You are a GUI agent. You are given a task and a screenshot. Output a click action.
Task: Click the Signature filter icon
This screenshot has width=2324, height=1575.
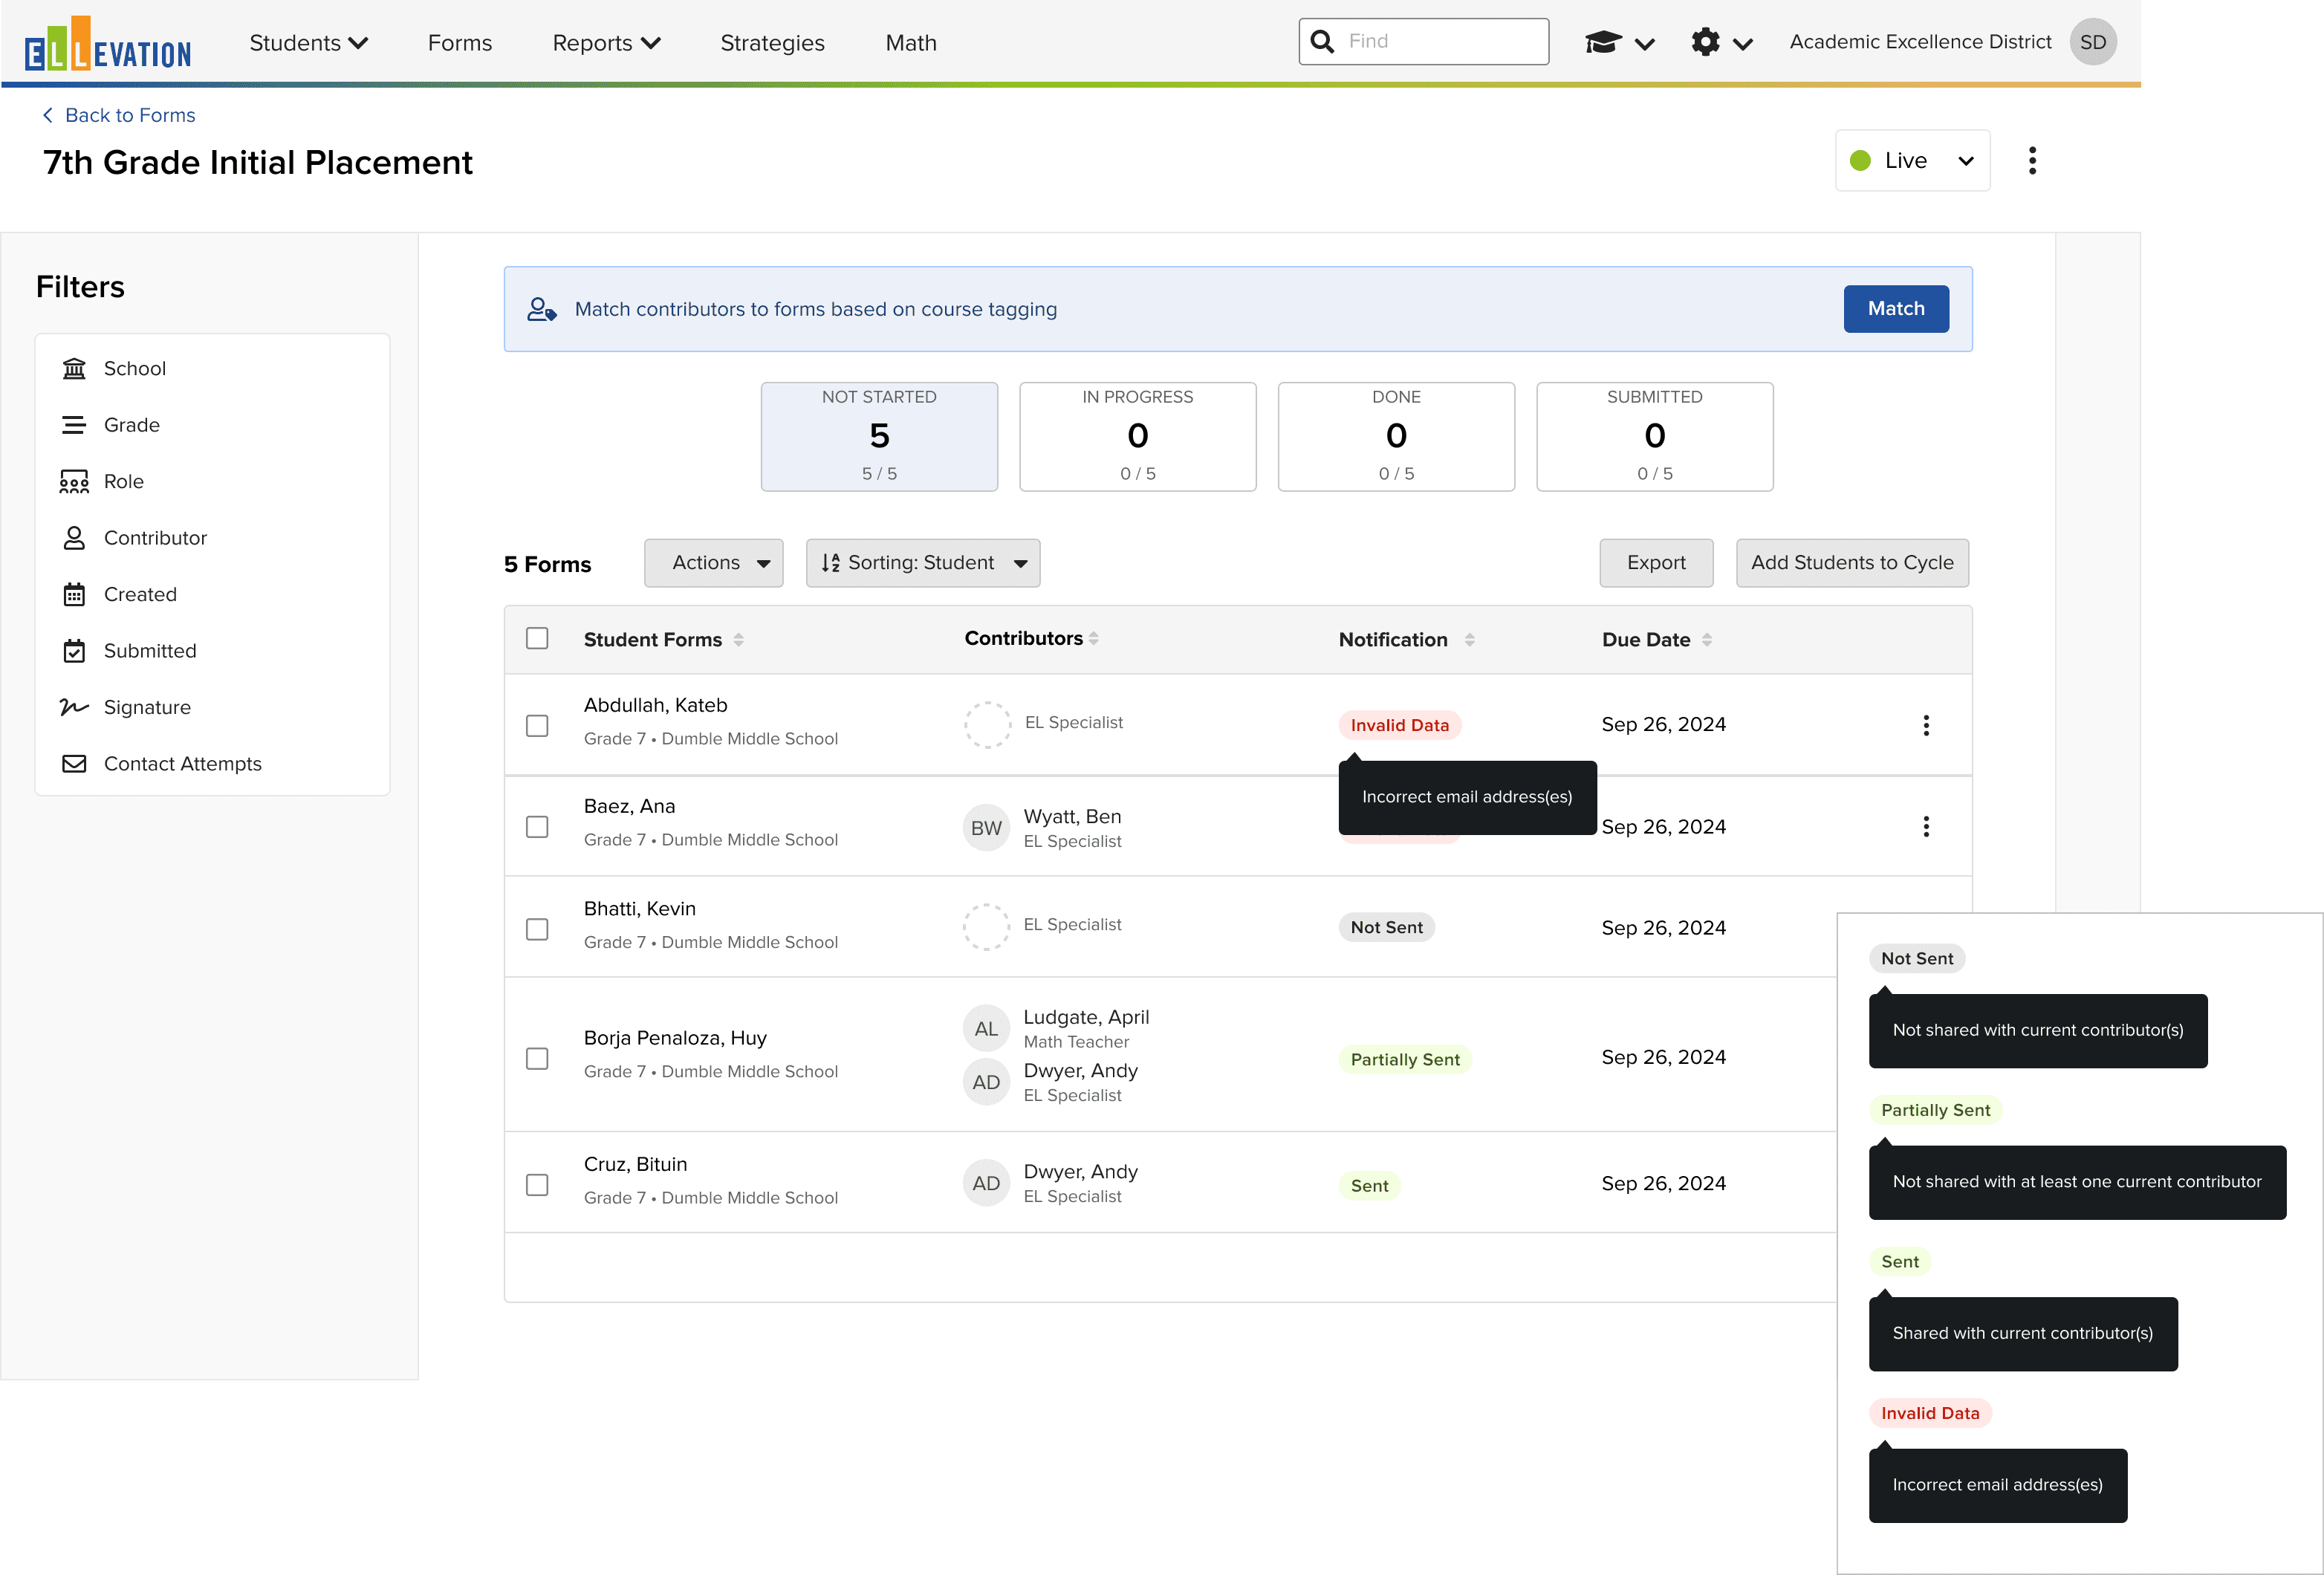[x=74, y=707]
